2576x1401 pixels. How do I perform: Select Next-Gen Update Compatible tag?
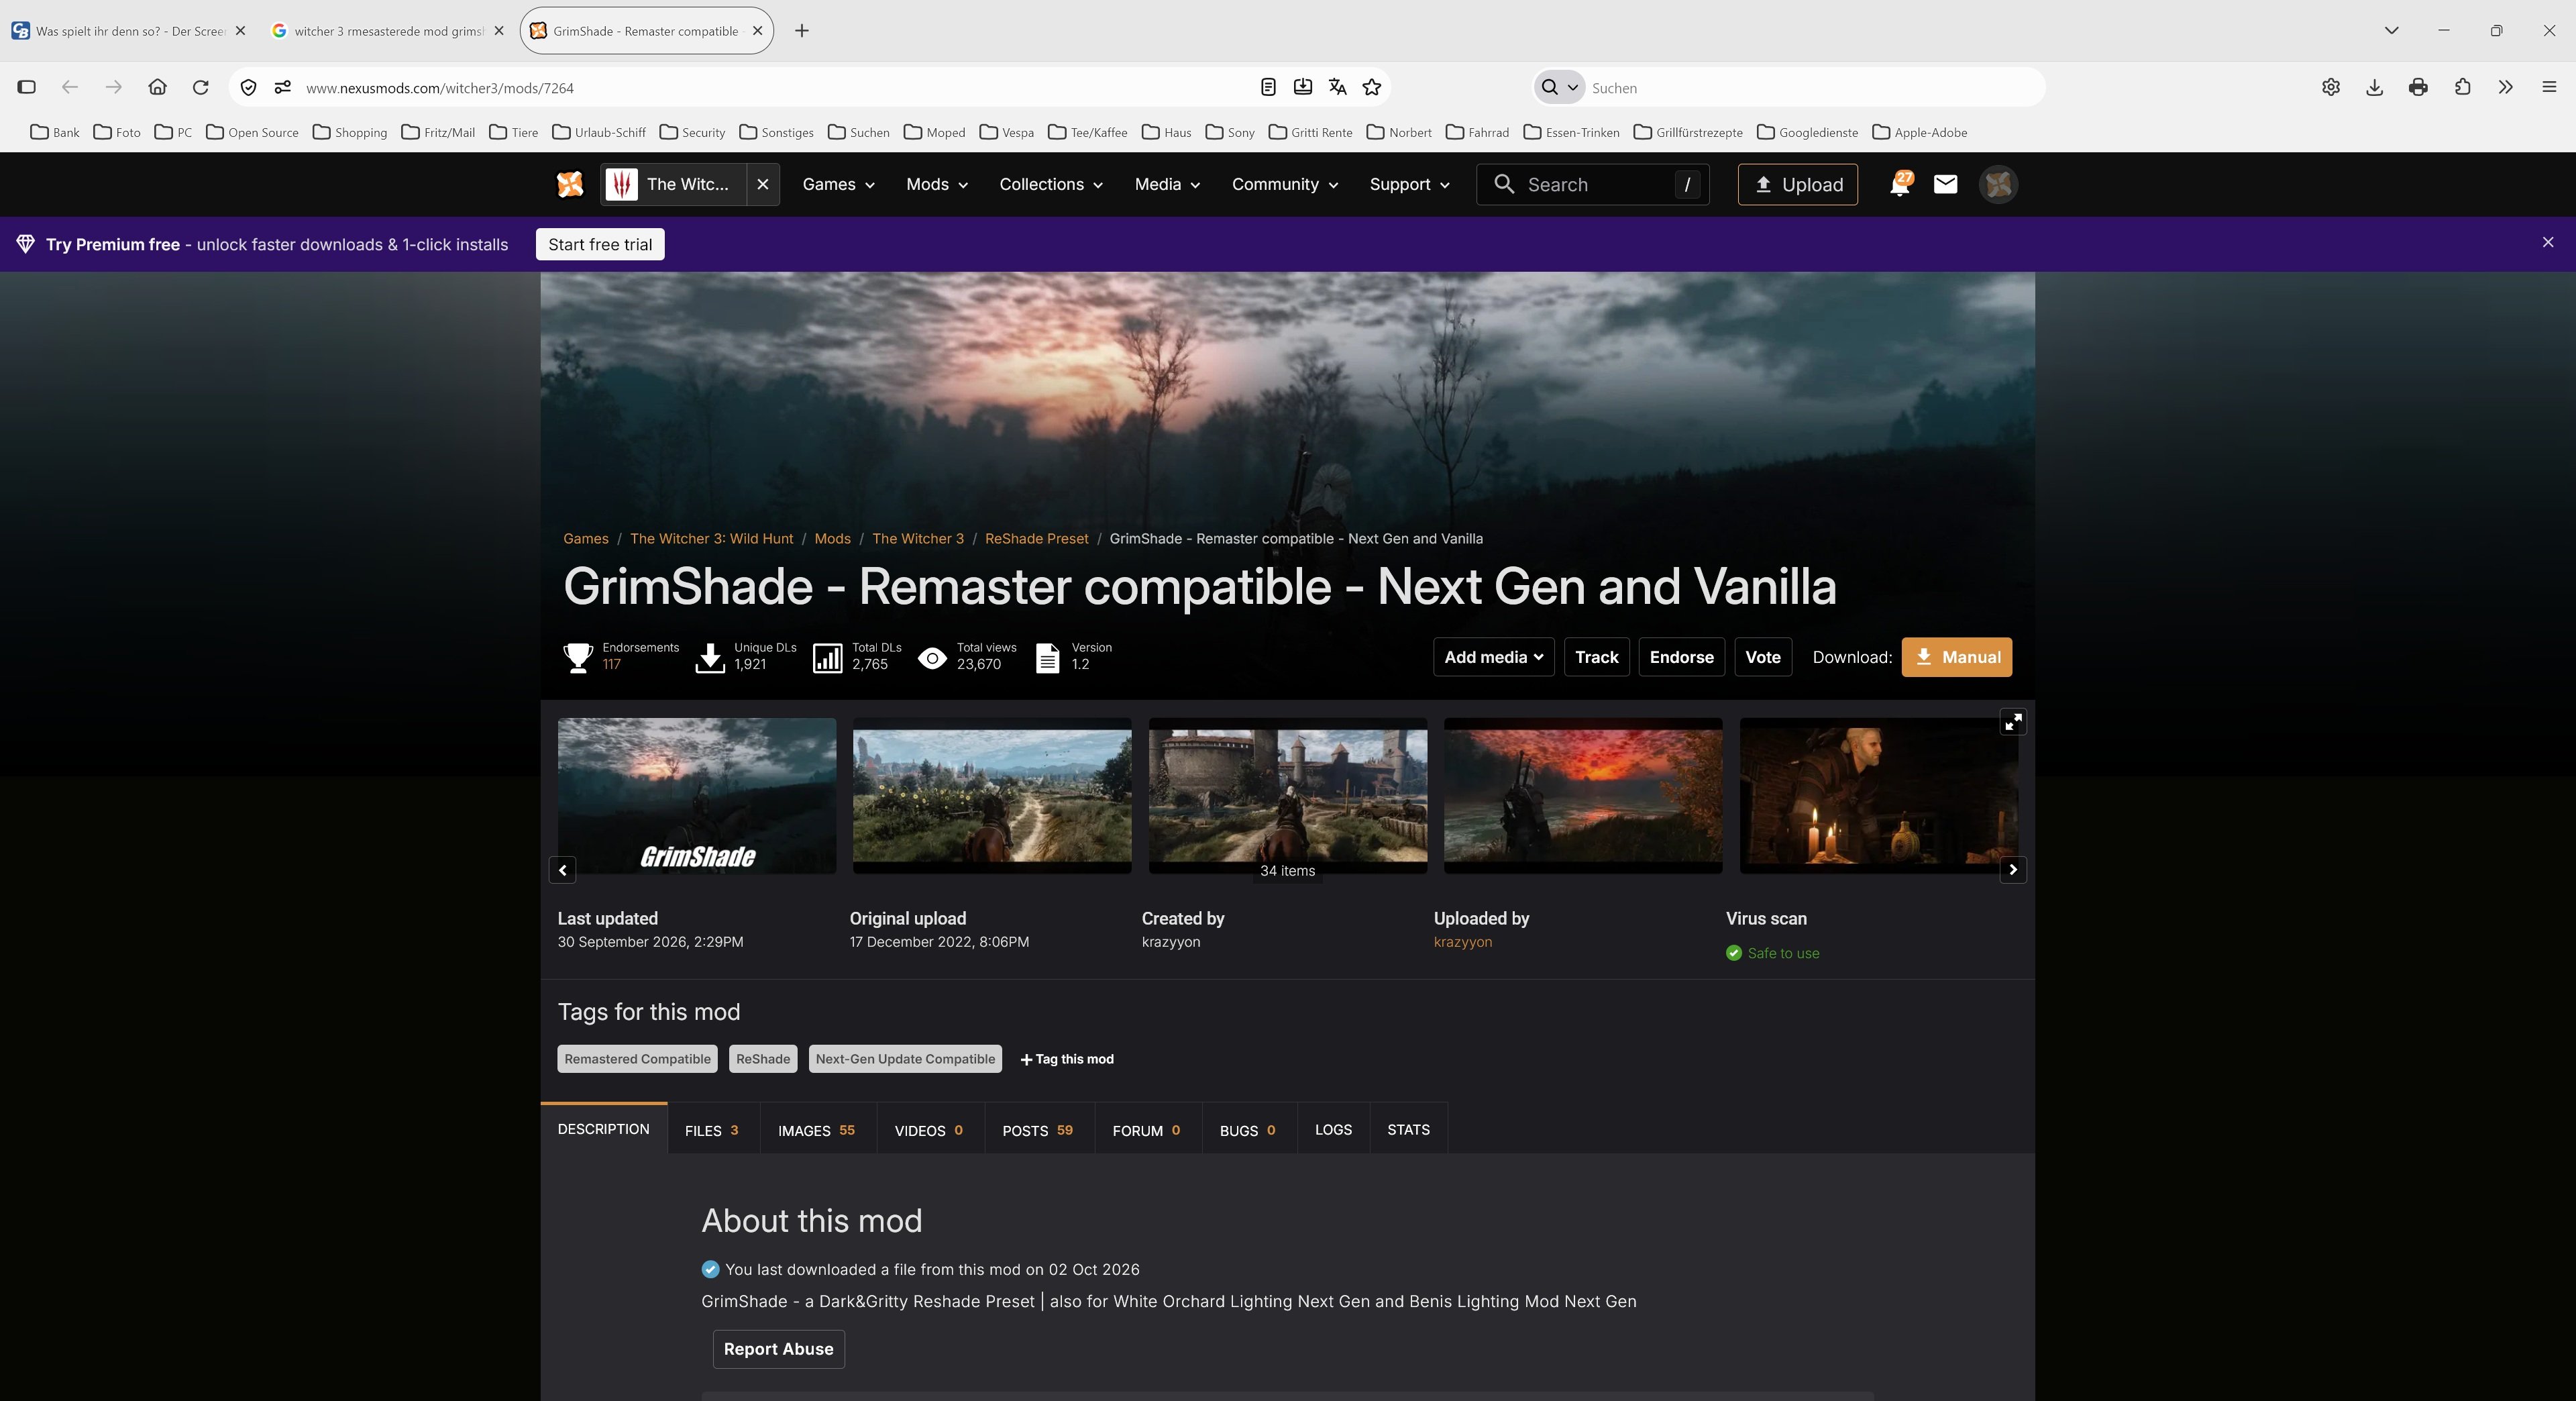[905, 1059]
